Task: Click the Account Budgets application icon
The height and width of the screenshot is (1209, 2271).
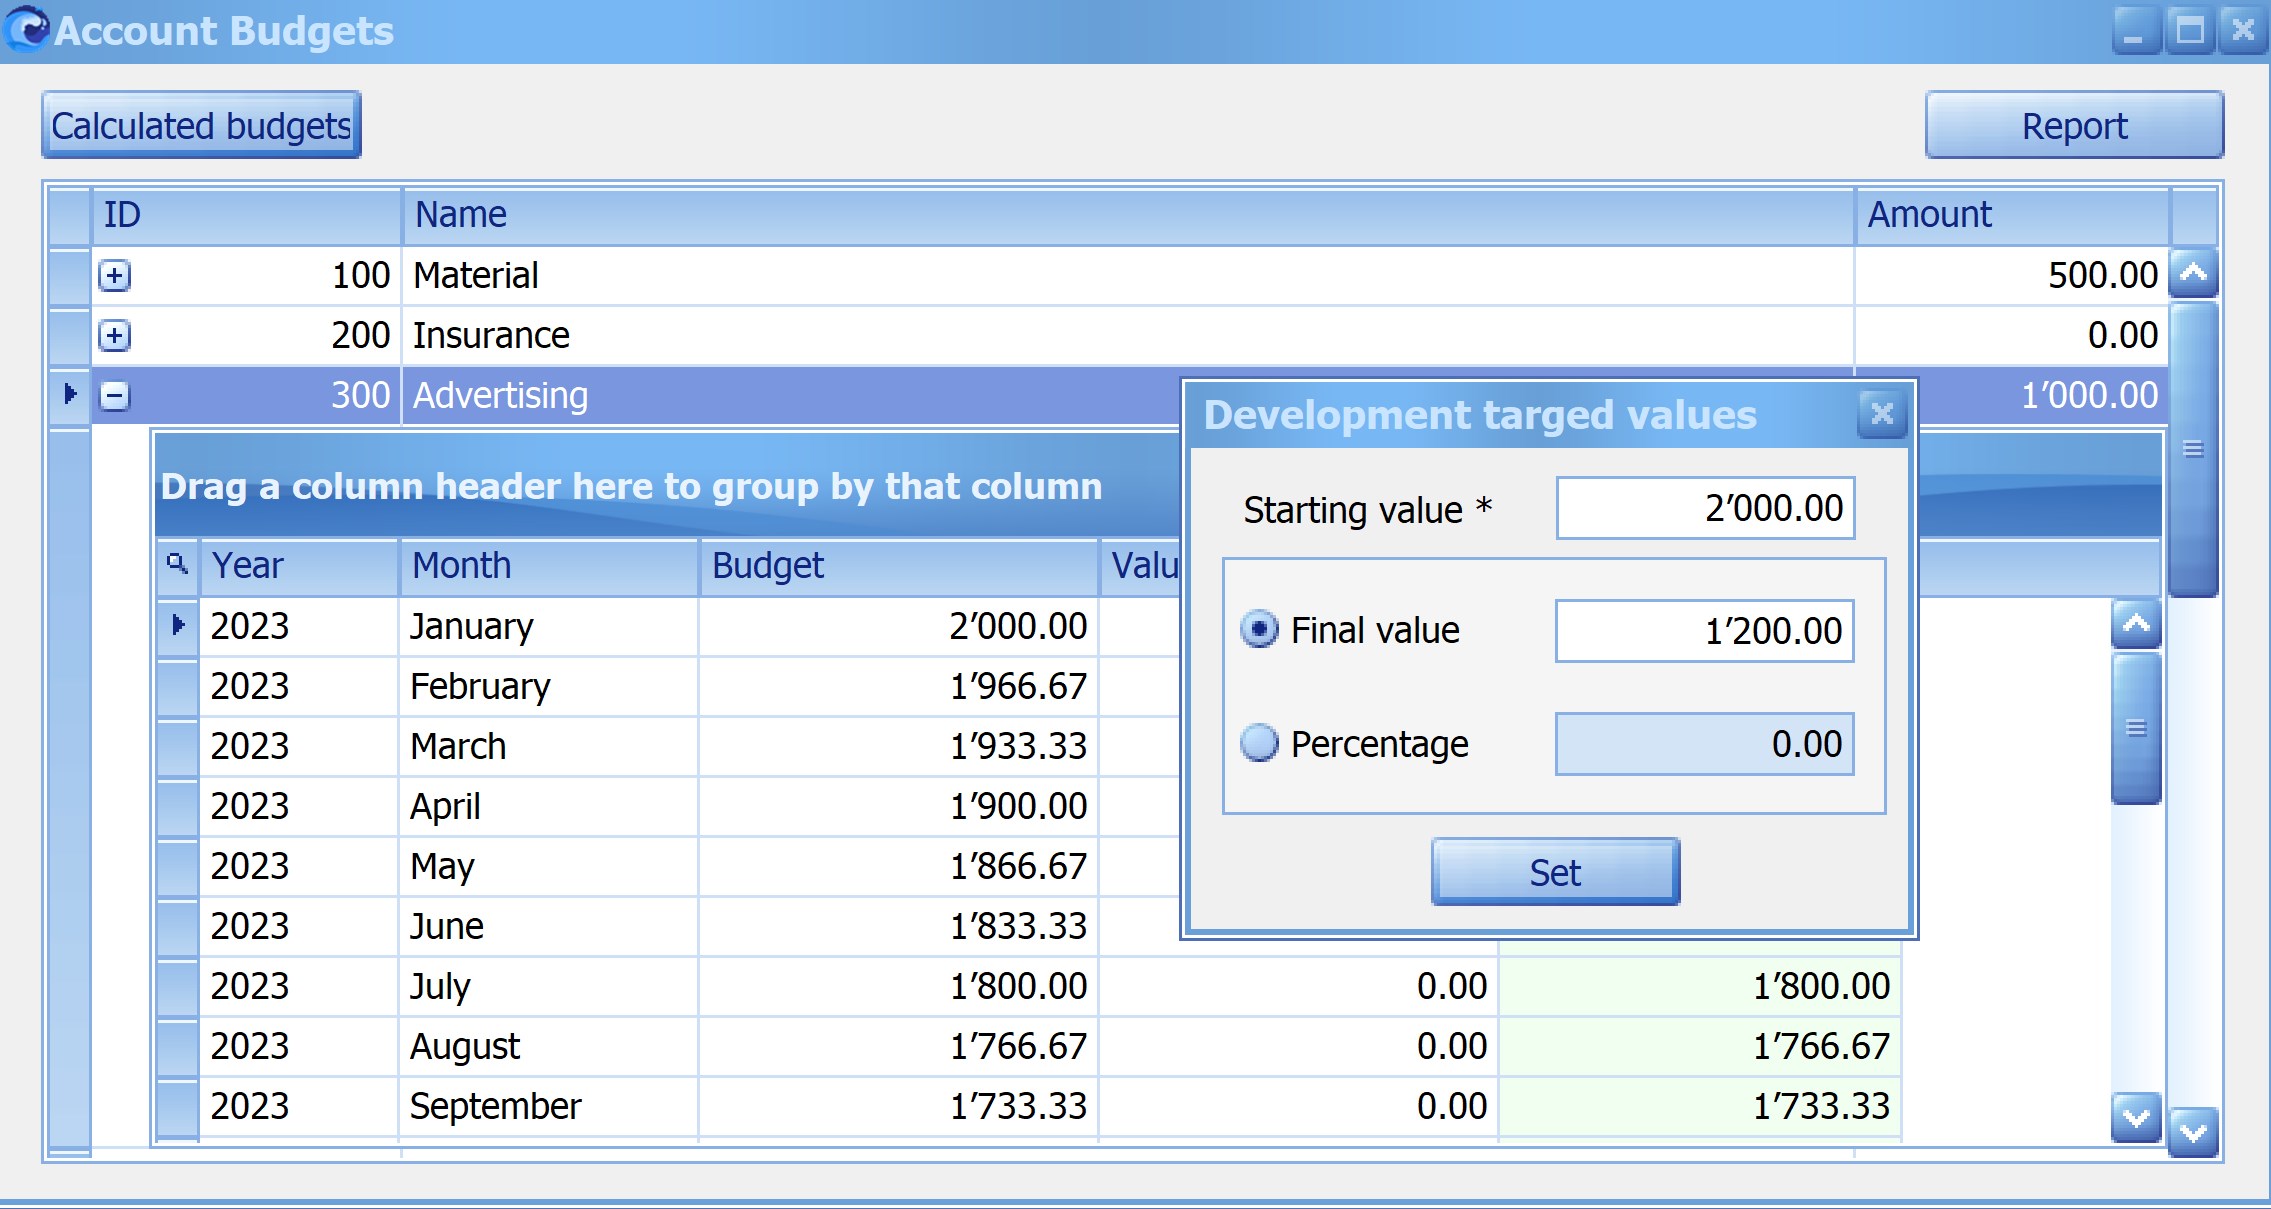Action: pyautogui.click(x=27, y=29)
